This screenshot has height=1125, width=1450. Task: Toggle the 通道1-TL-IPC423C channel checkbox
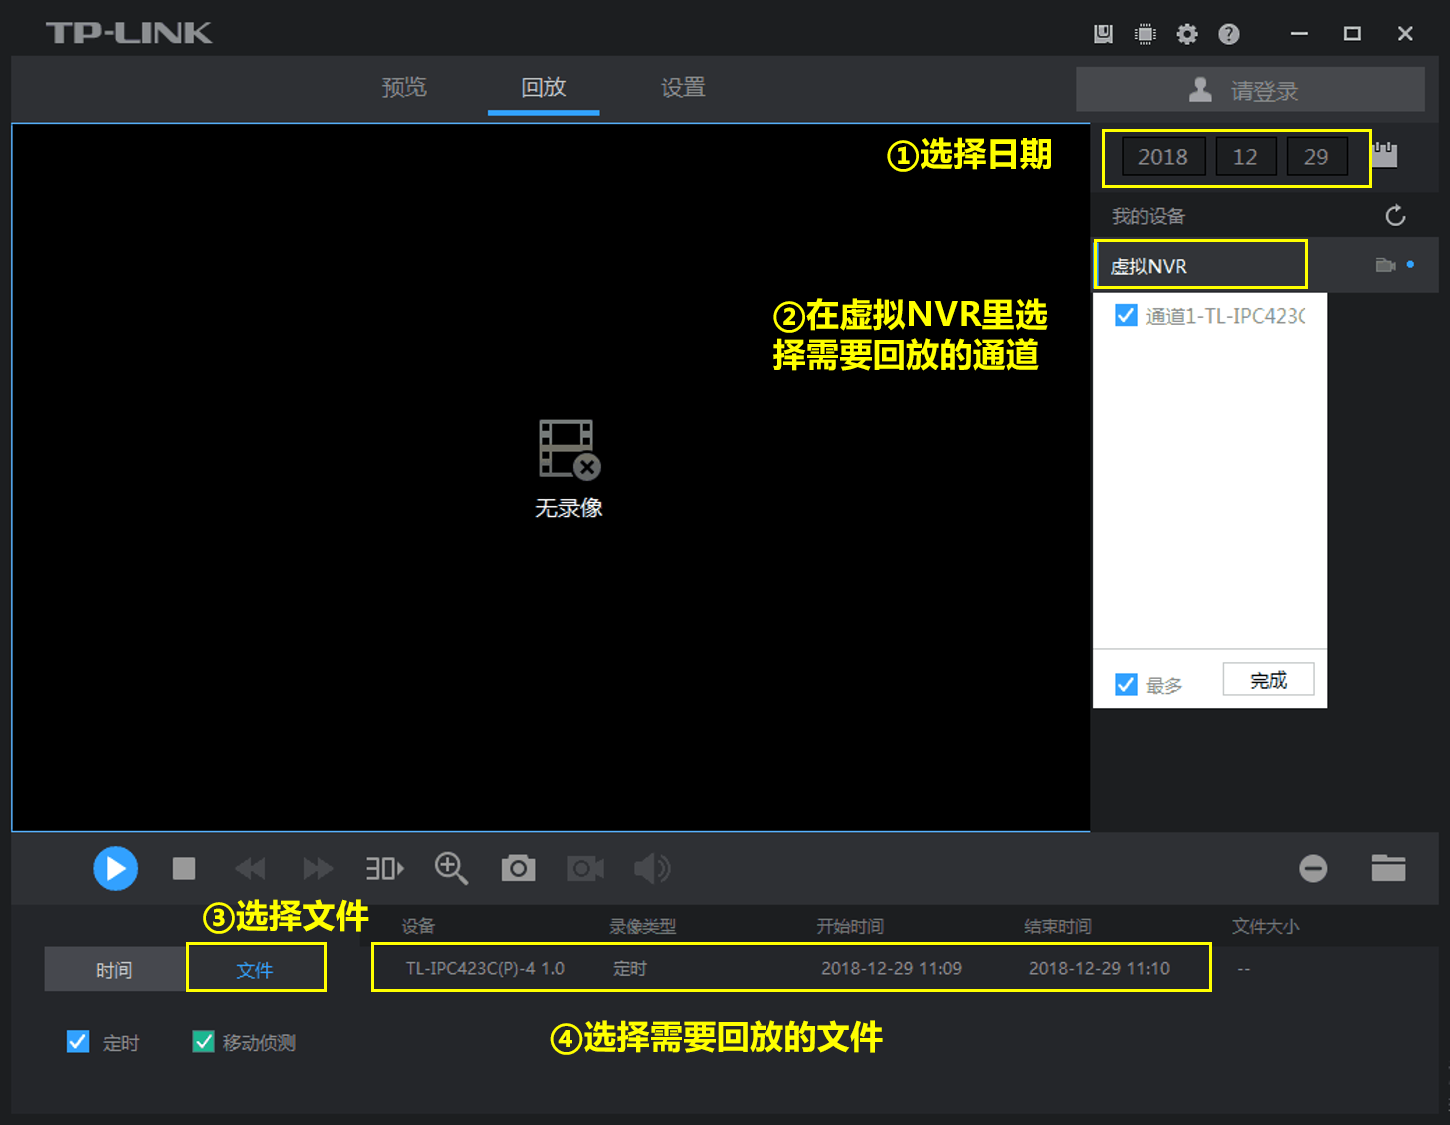[x=1126, y=316]
